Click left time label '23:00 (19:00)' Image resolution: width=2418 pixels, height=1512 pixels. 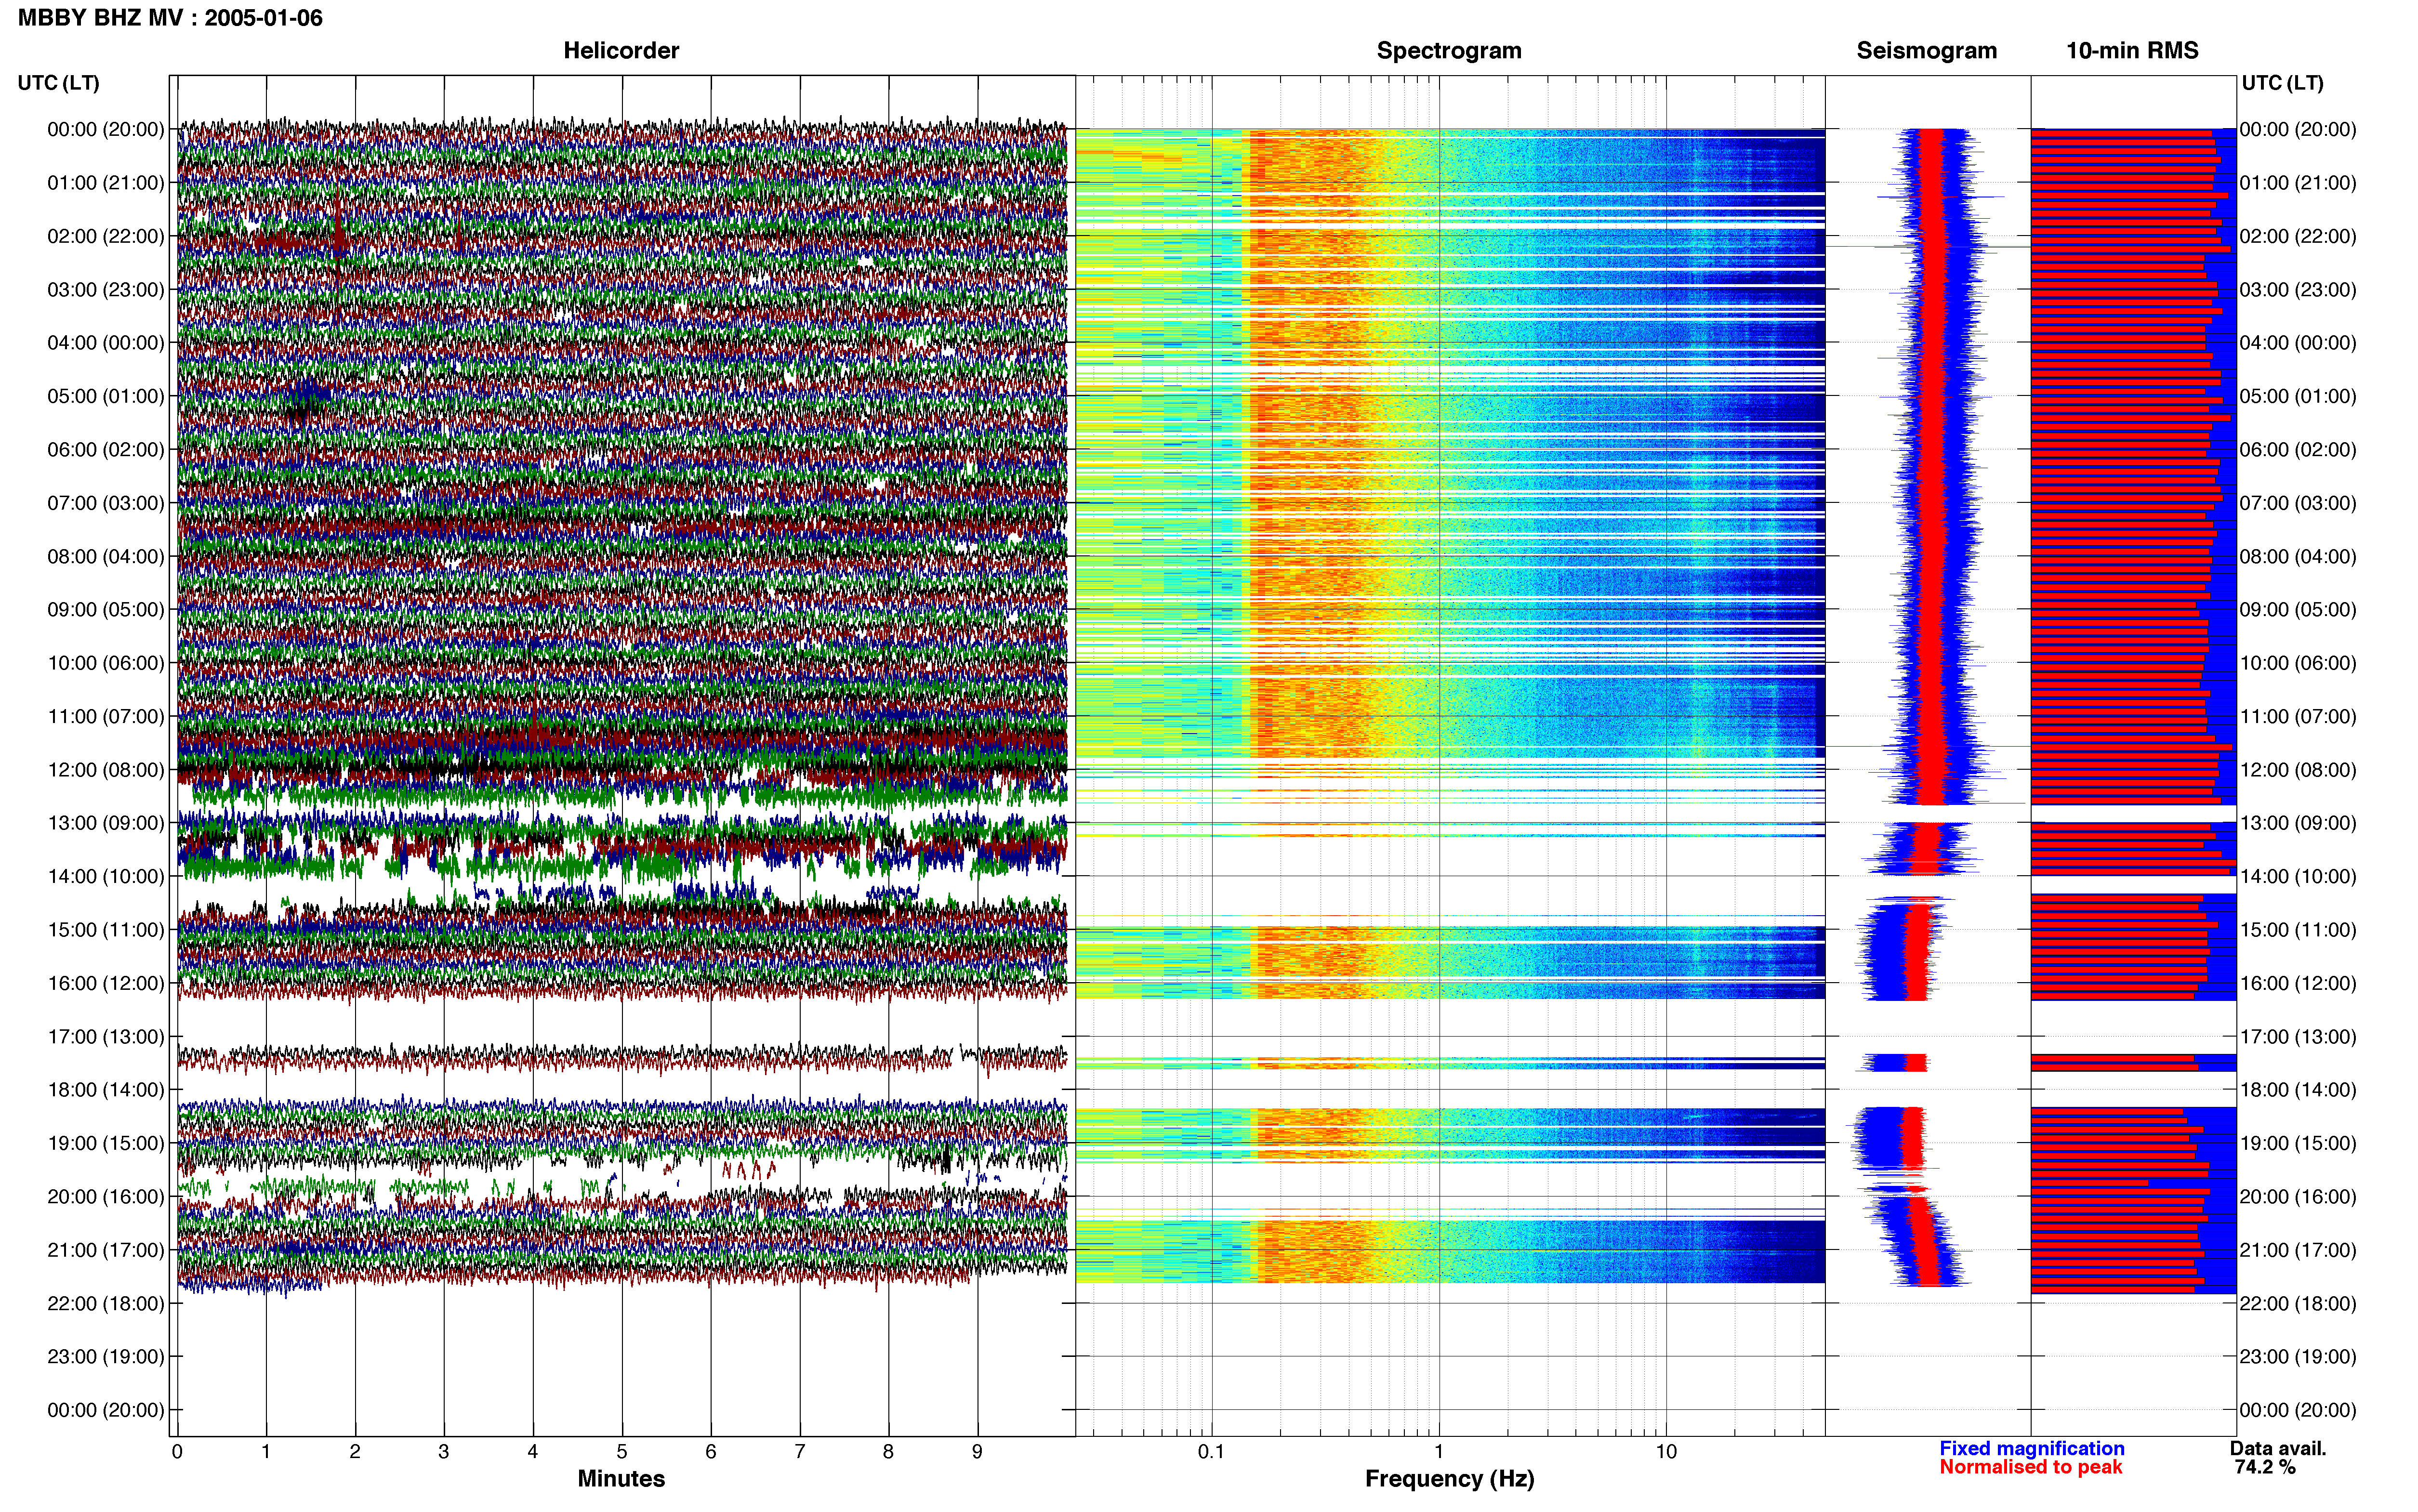(106, 1356)
